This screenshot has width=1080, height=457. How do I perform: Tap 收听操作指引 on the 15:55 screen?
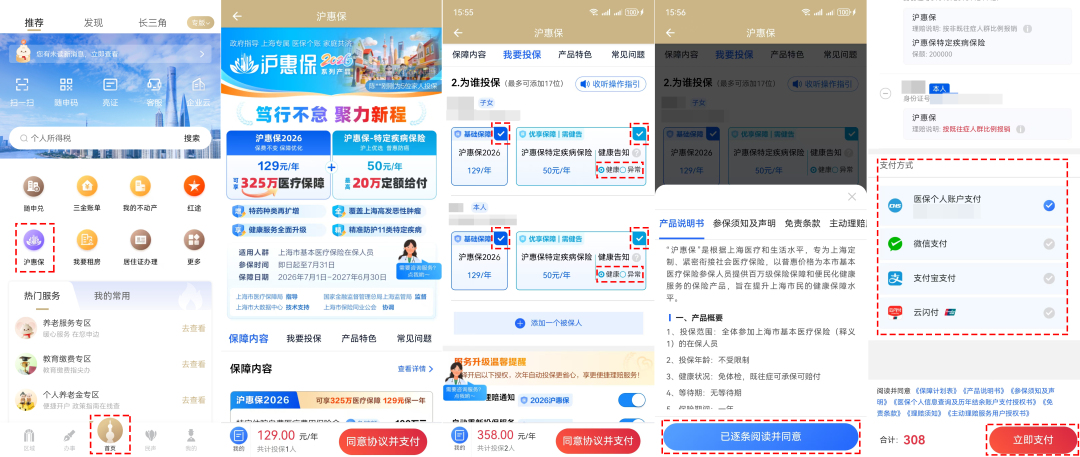pyautogui.click(x=611, y=84)
